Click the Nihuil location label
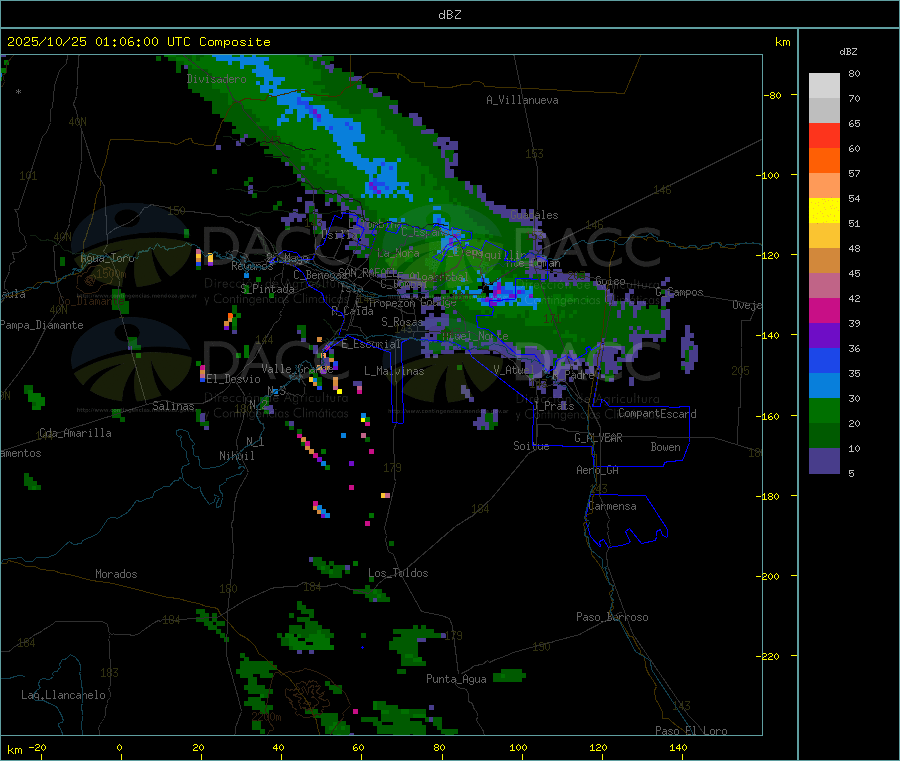The image size is (900, 761). pos(237,456)
